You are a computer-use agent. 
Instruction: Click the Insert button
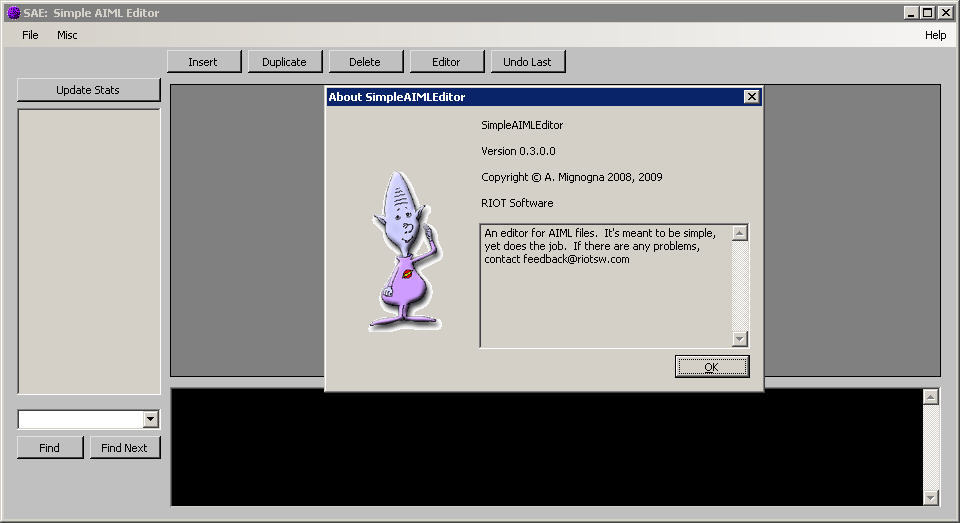click(x=204, y=62)
